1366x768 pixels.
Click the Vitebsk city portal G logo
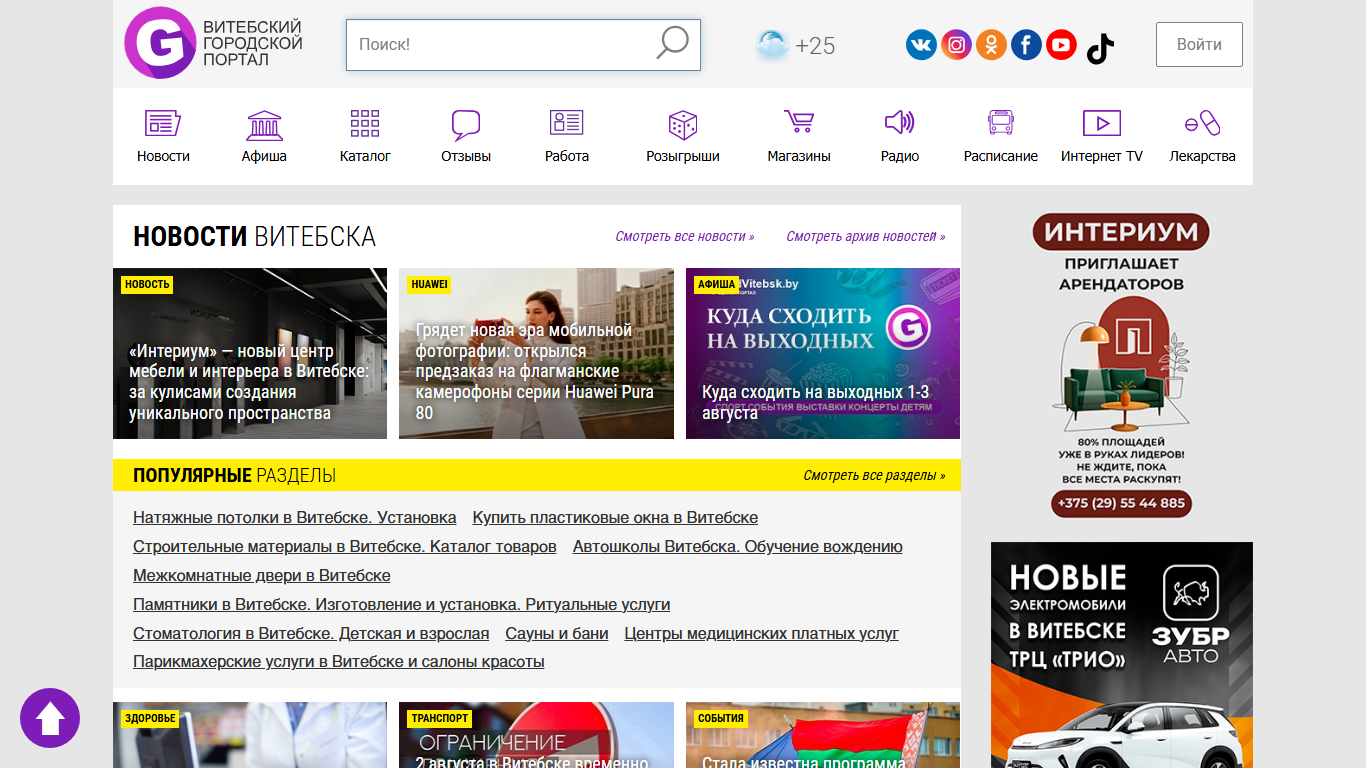coord(160,43)
